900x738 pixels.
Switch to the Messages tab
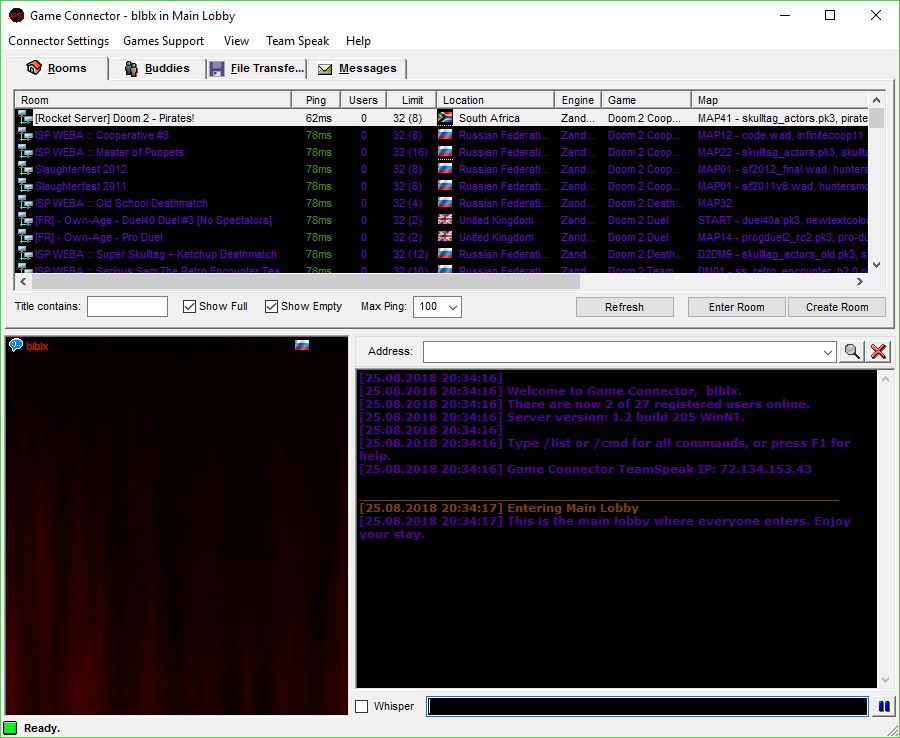tap(356, 69)
